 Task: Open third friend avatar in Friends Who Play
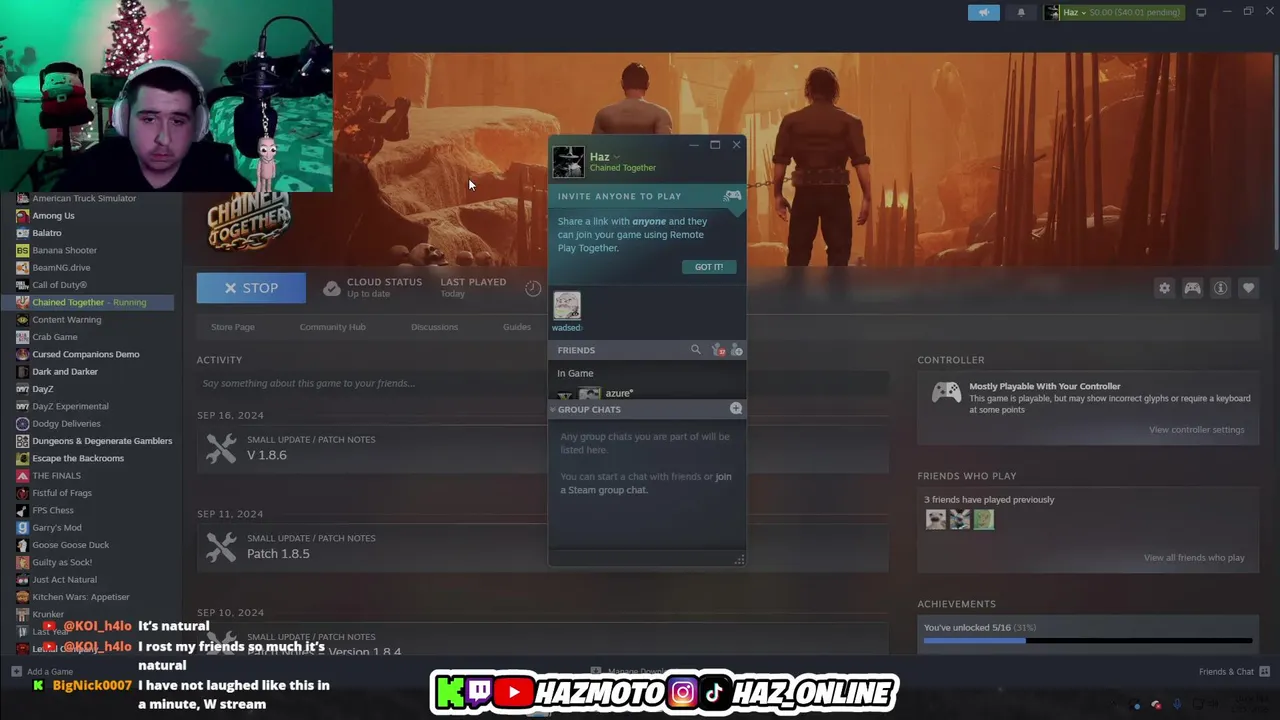click(984, 519)
